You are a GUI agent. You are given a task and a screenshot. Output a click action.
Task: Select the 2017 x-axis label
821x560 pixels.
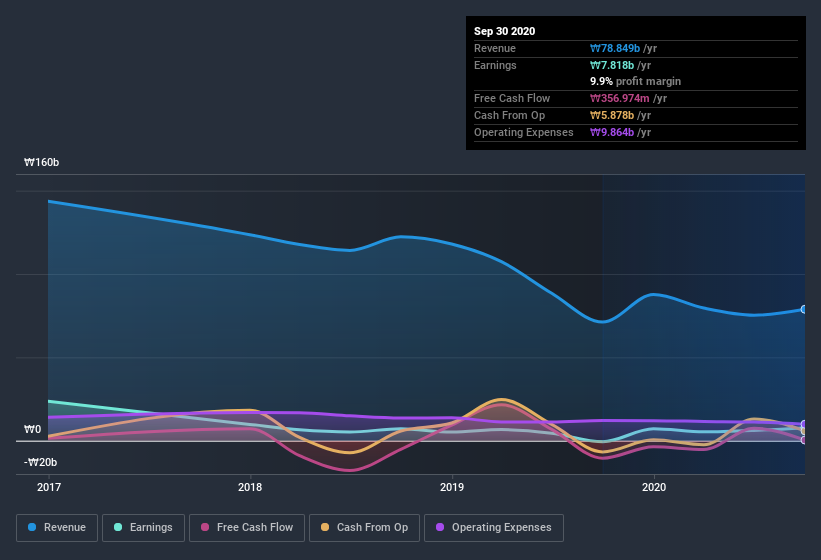(49, 487)
